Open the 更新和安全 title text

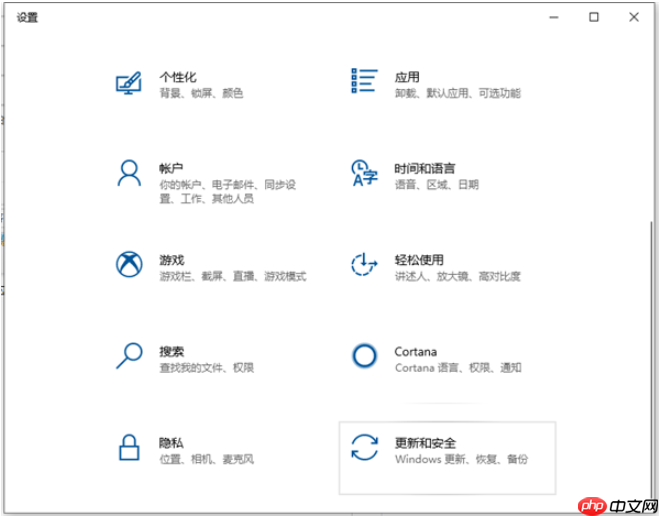tap(424, 441)
